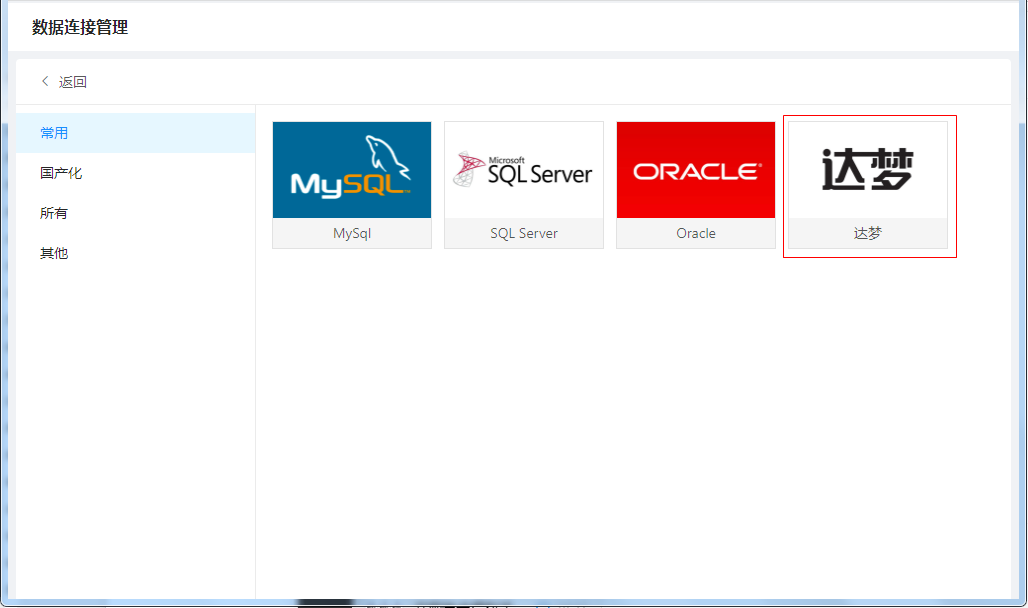Viewport: 1028px width, 608px height.
Task: Click the MySql label below its logo
Action: click(351, 233)
